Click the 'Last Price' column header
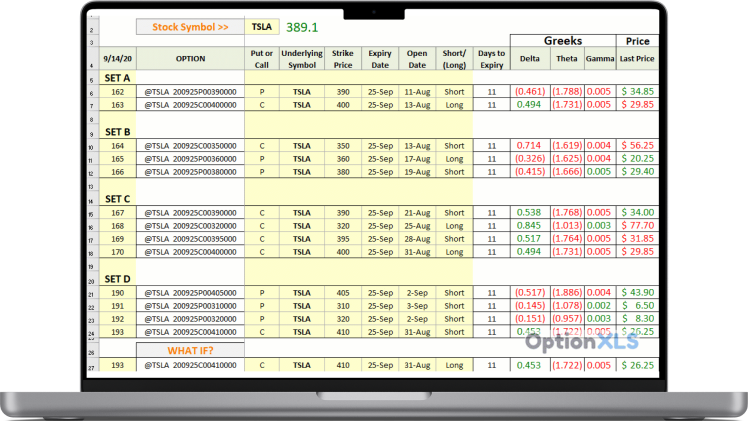 click(x=637, y=59)
